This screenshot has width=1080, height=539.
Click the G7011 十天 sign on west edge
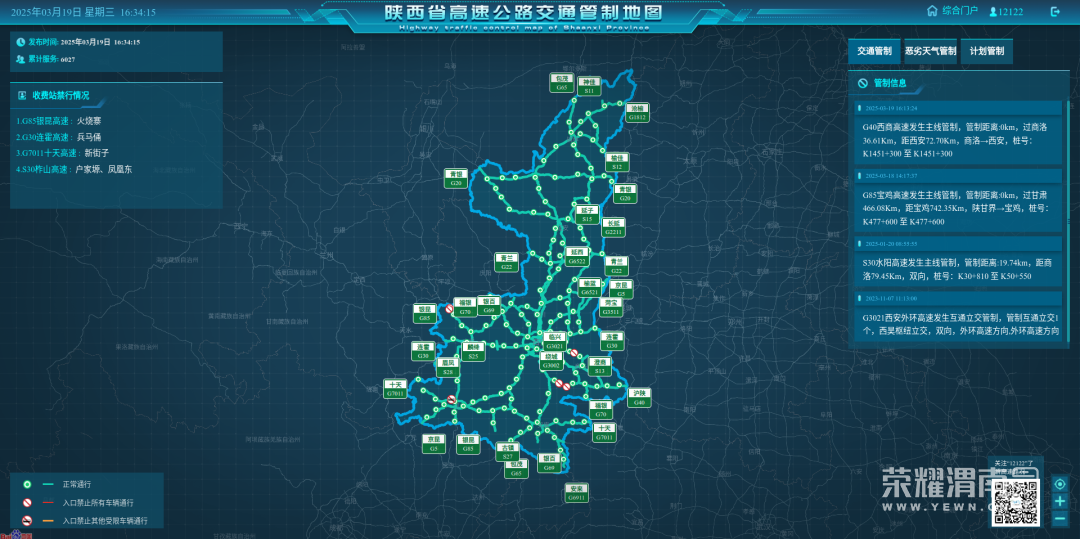point(396,389)
